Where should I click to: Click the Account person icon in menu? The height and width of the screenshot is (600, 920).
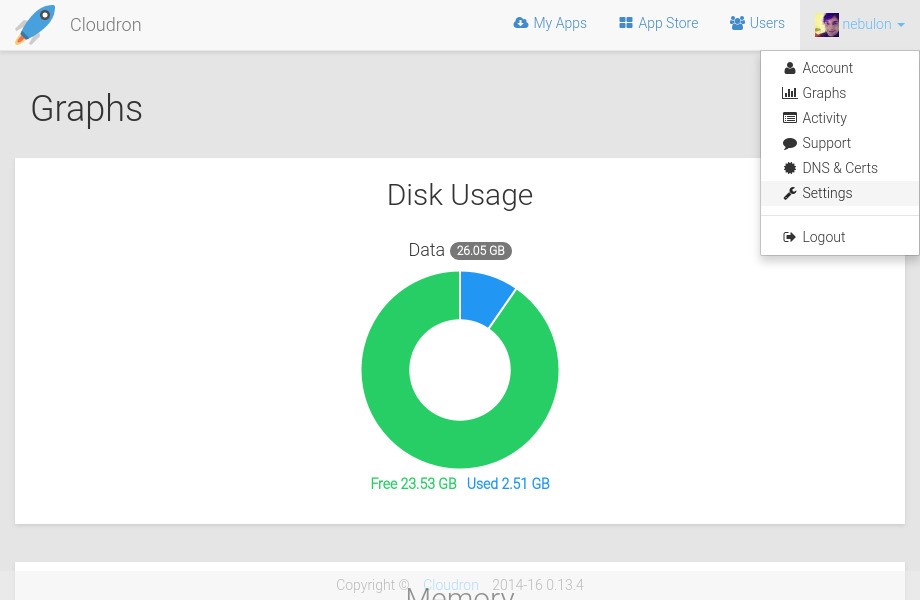(790, 68)
